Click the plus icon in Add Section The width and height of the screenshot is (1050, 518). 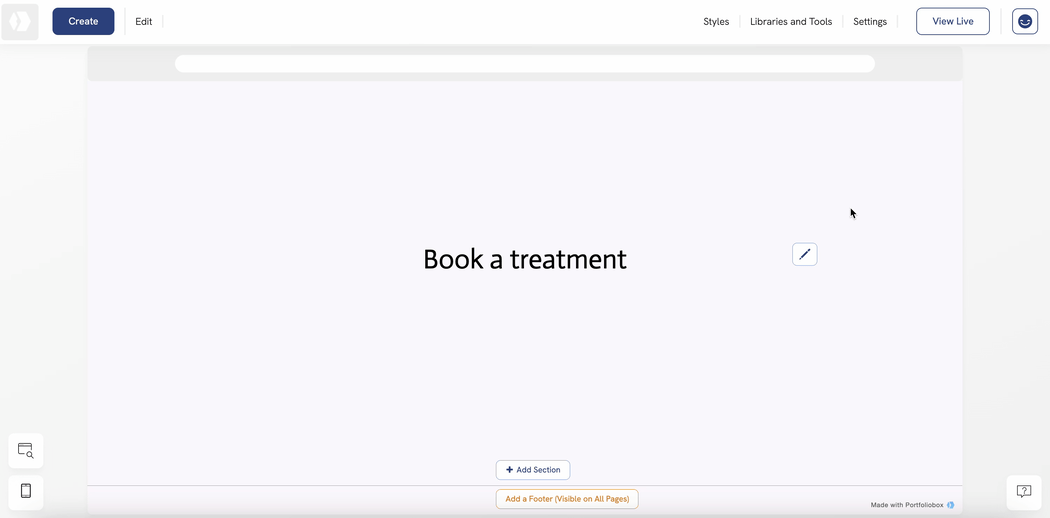tap(509, 470)
